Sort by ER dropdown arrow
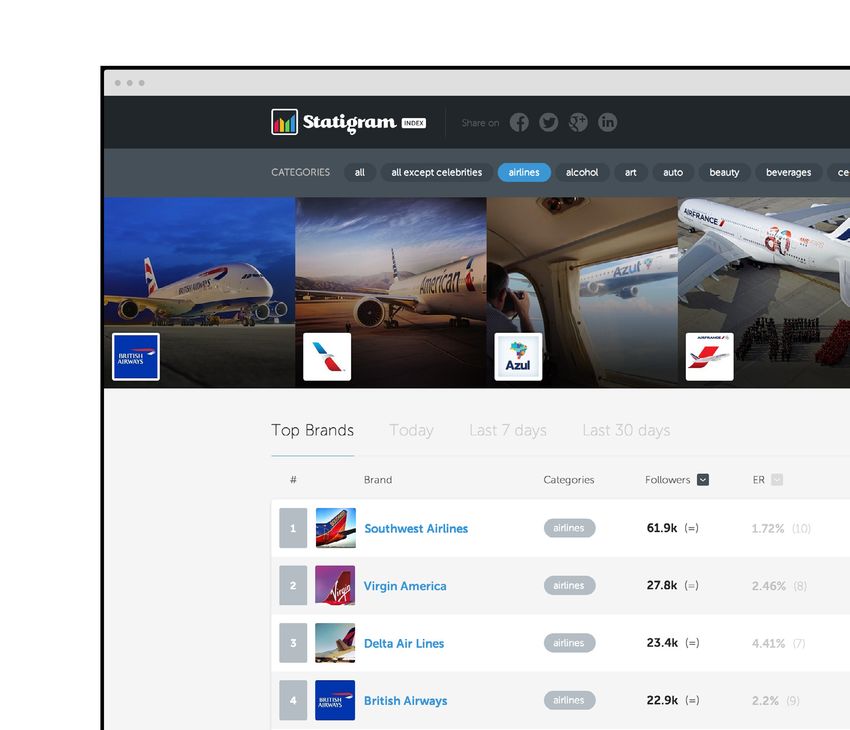The width and height of the screenshot is (850, 730). tap(777, 480)
